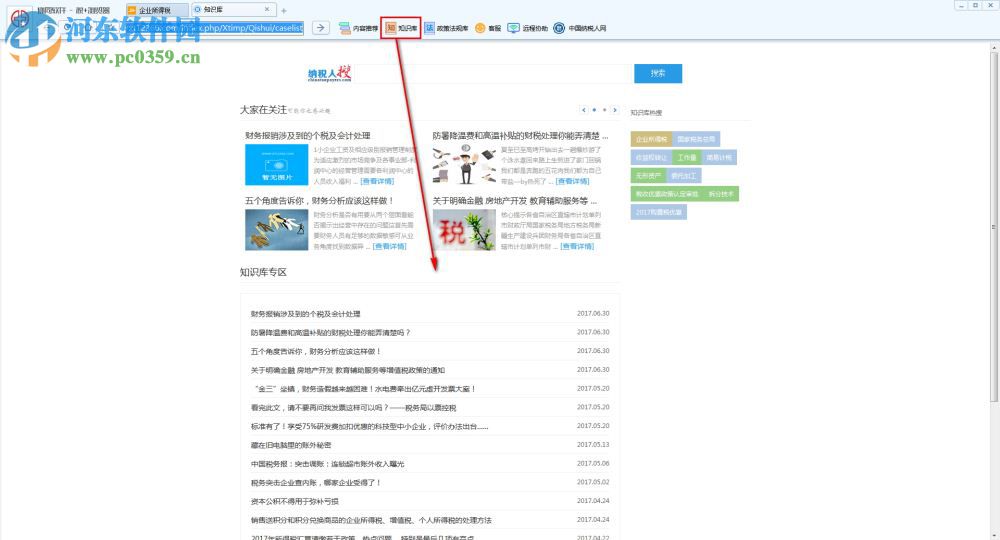Open 中国纳税人网 toolbar icon
Screen dimensions: 1000x540
(x=580, y=28)
